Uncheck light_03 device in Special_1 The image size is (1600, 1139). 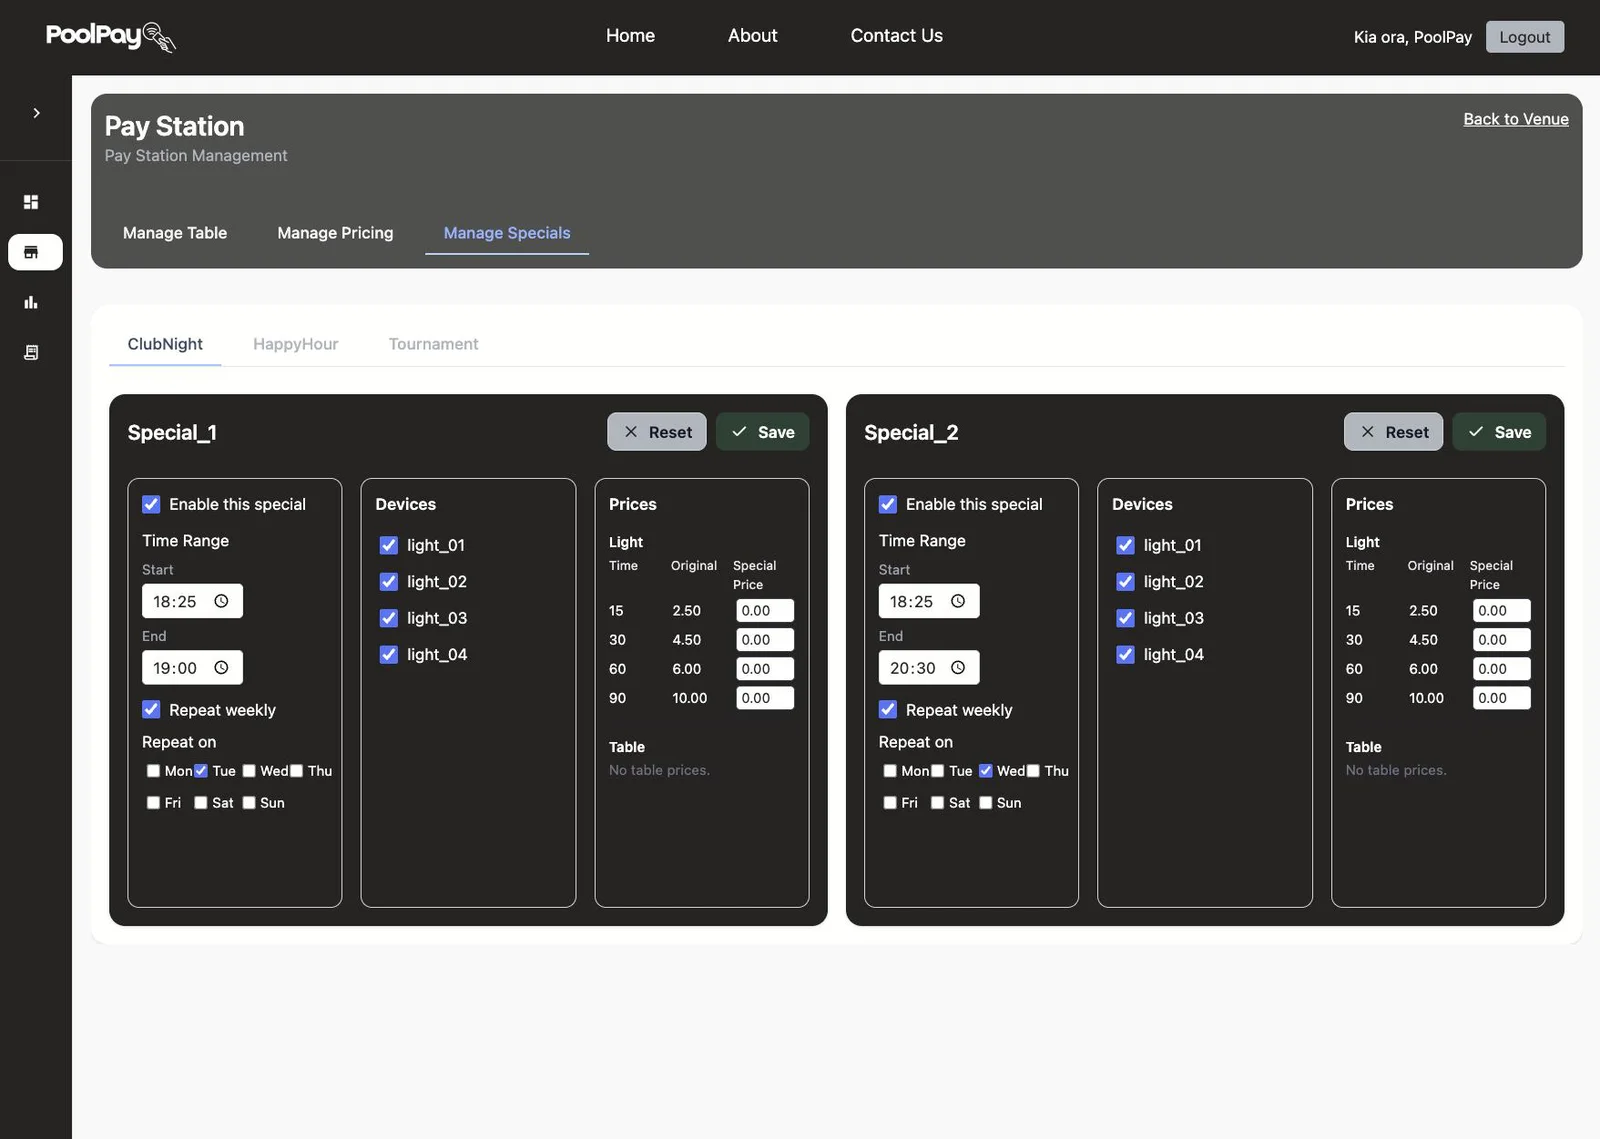(389, 618)
